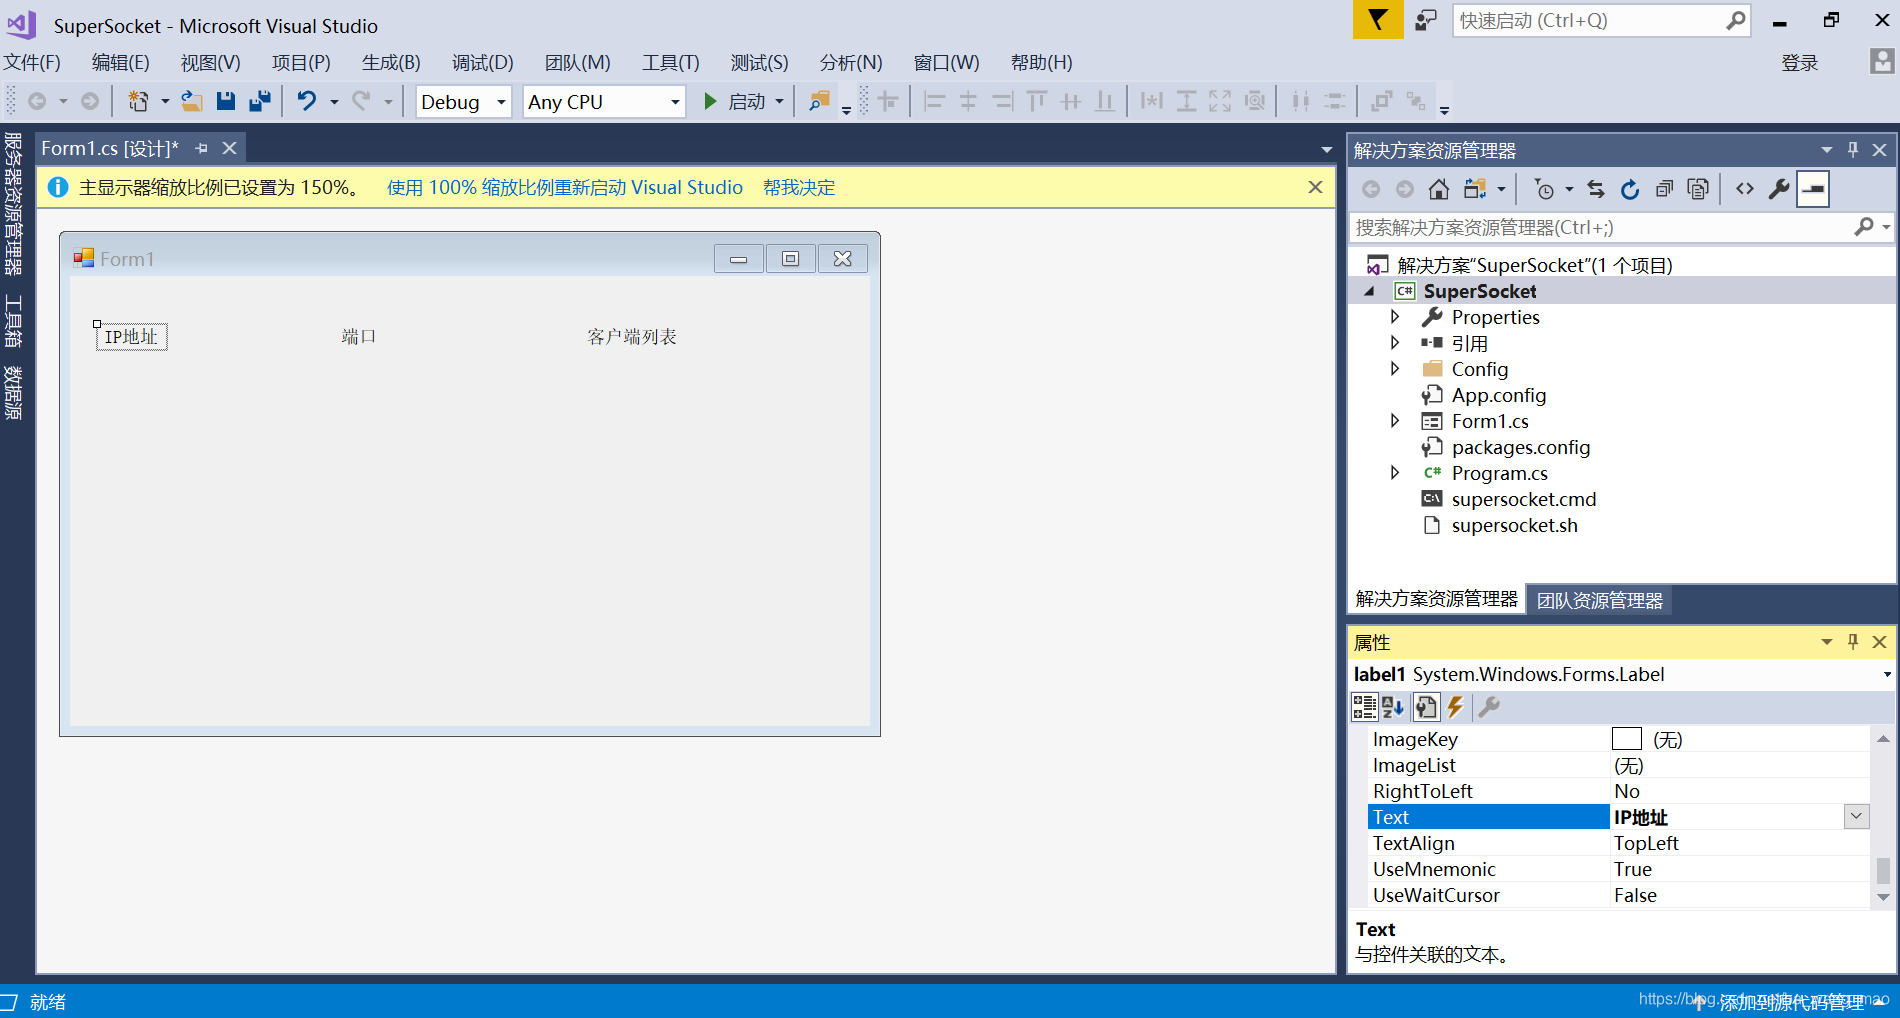Undo the last action with the toolbar arrow
The image size is (1900, 1018).
tap(307, 101)
